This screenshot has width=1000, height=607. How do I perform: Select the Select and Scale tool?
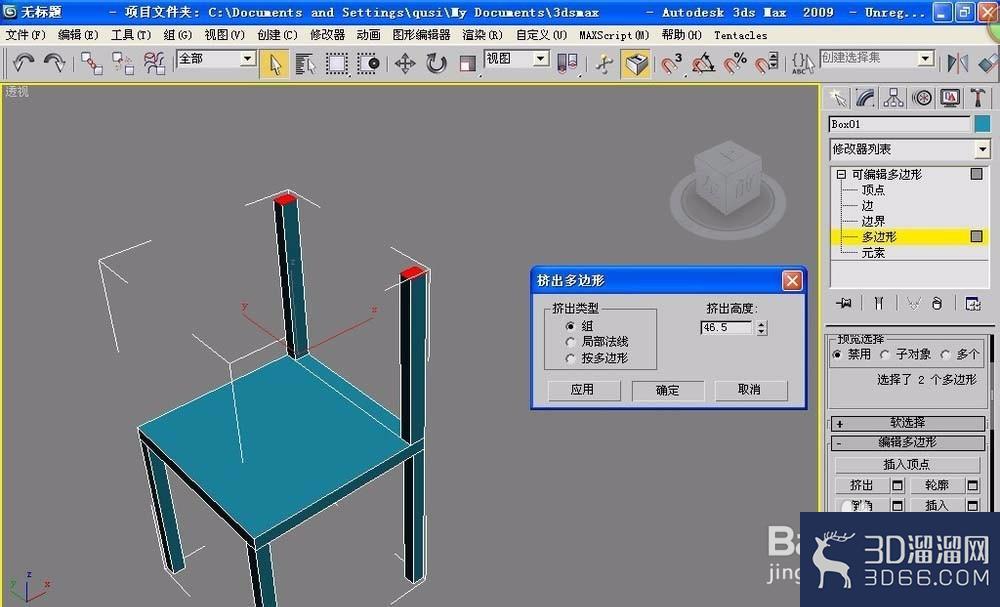pyautogui.click(x=467, y=63)
